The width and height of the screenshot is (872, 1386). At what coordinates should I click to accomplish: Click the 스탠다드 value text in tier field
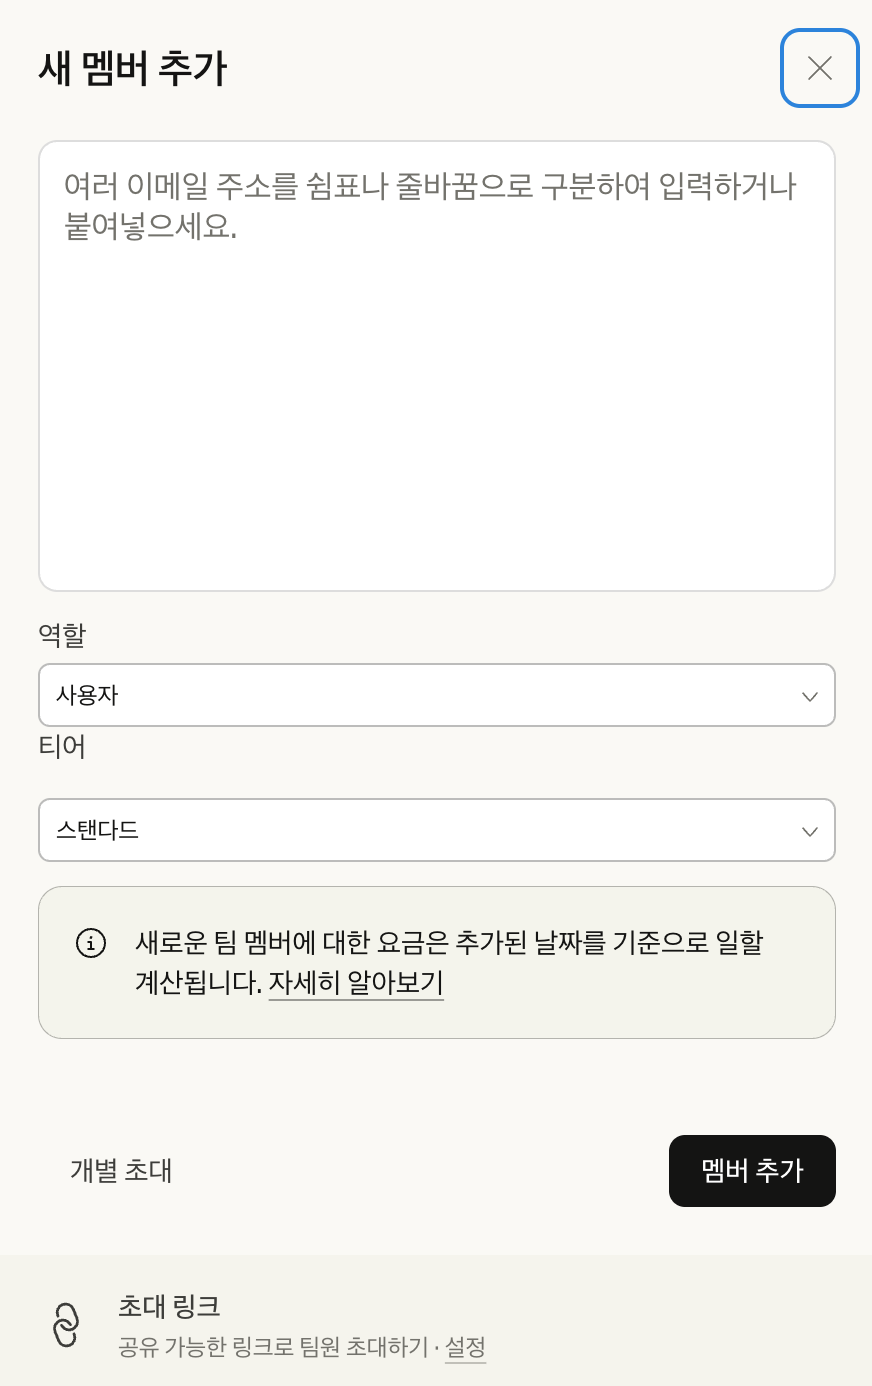click(98, 830)
